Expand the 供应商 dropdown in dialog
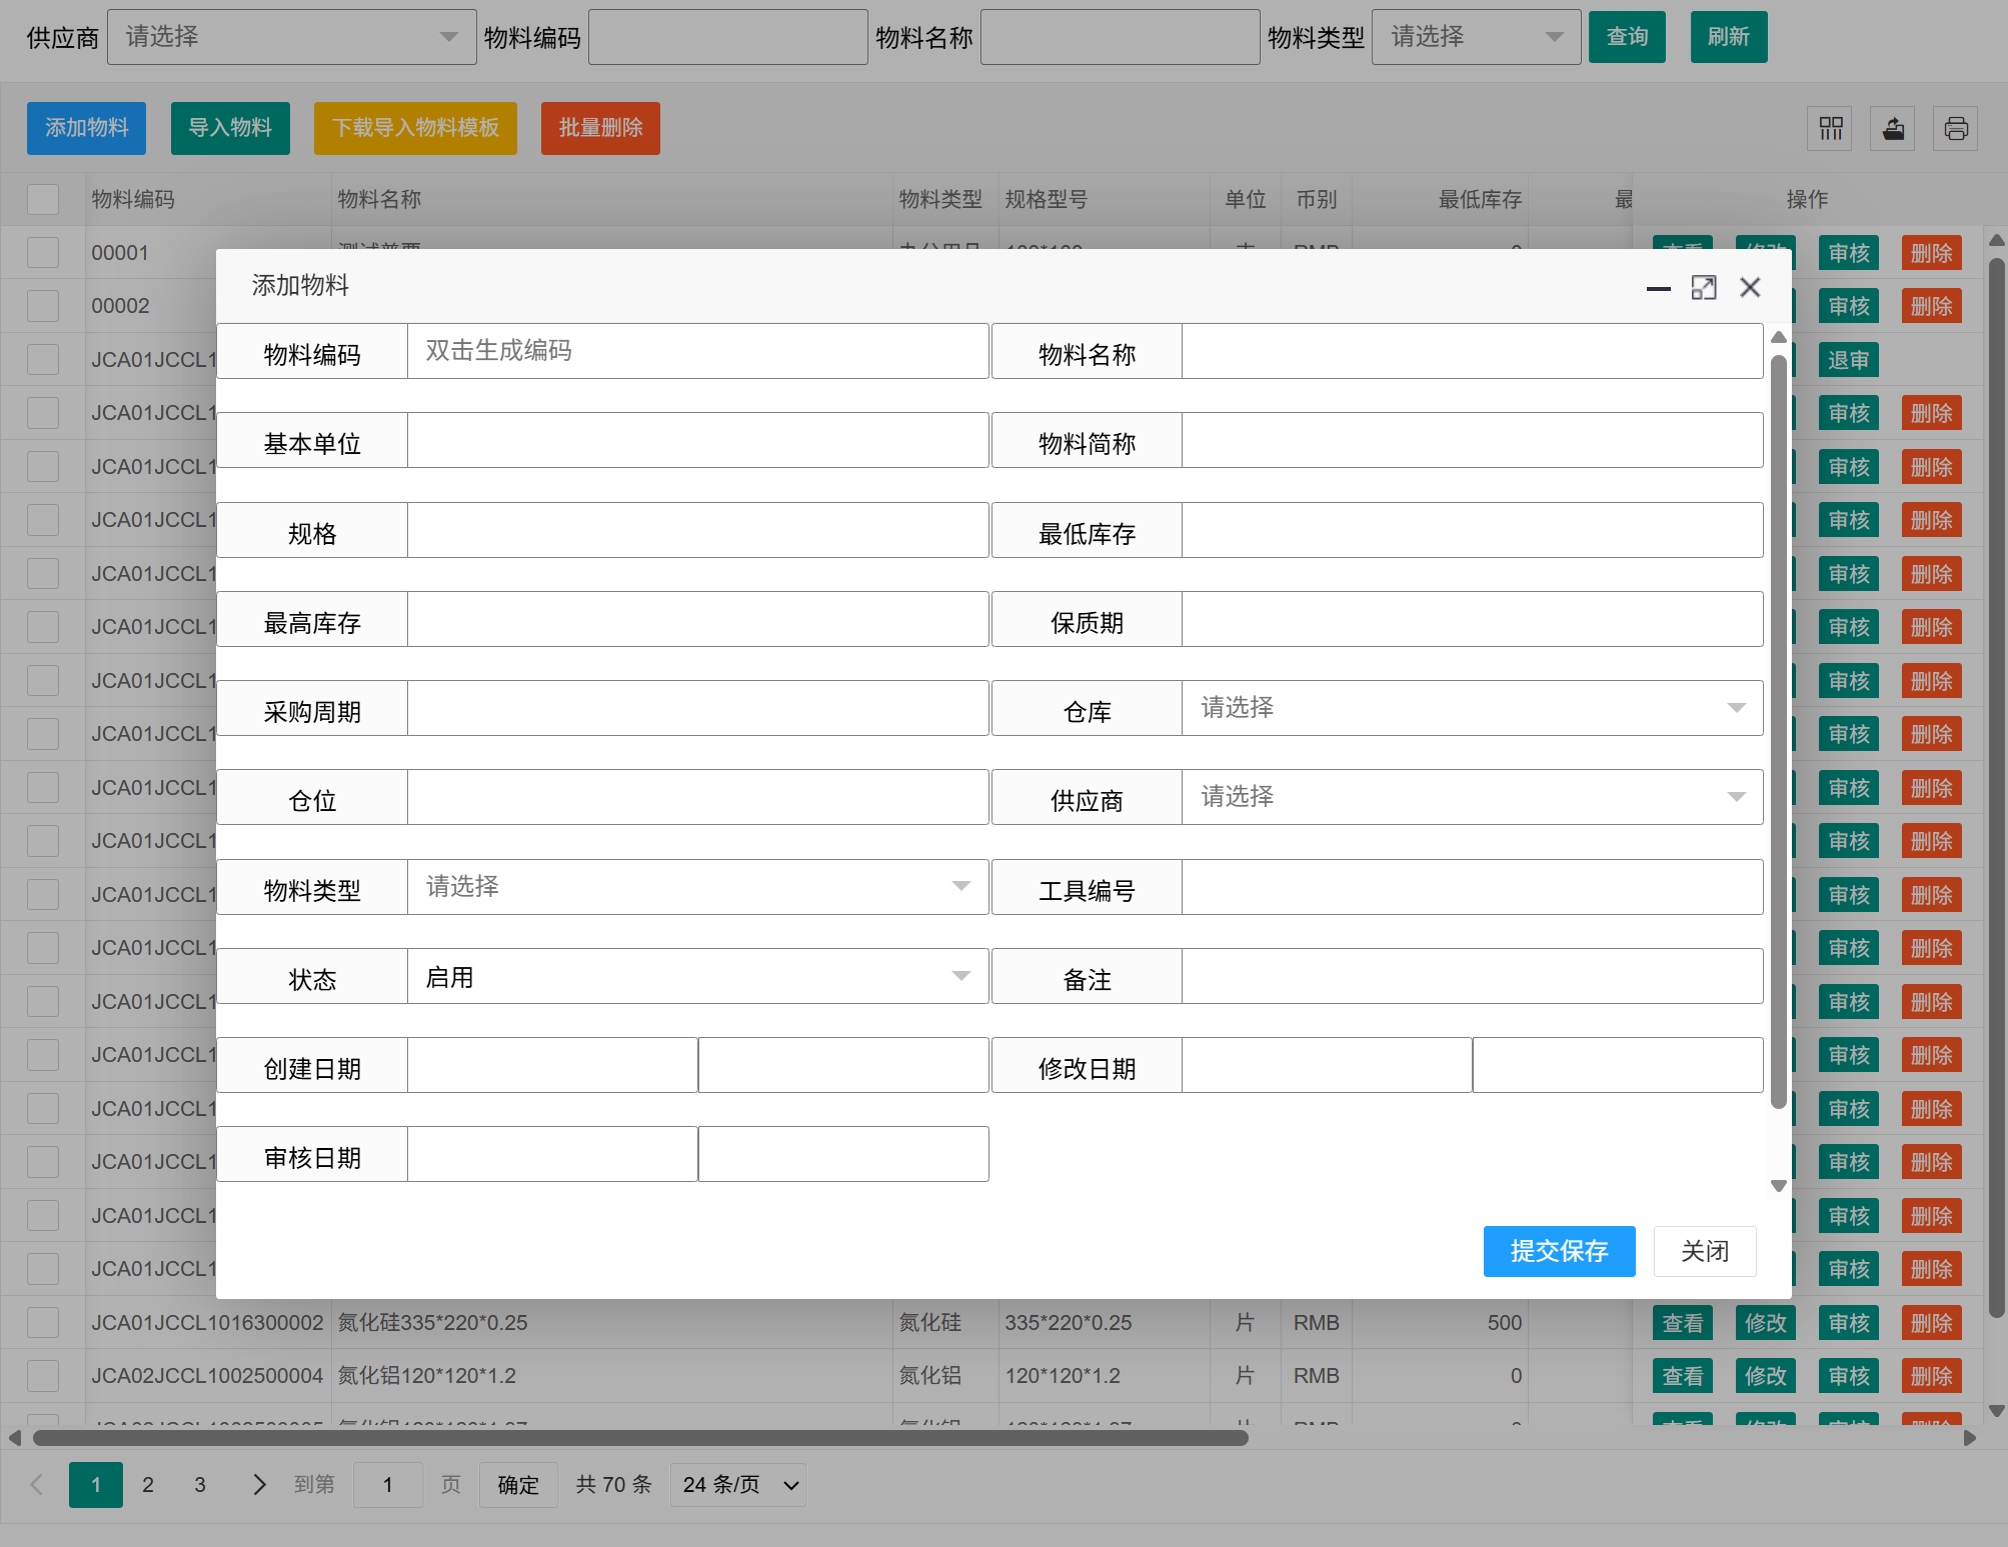This screenshot has height=1547, width=2008. pos(1472,797)
